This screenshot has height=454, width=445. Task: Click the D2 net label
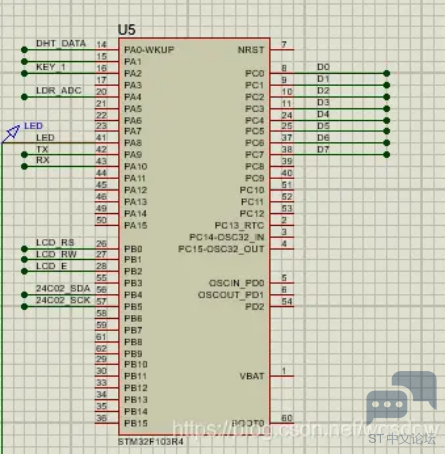(x=323, y=91)
